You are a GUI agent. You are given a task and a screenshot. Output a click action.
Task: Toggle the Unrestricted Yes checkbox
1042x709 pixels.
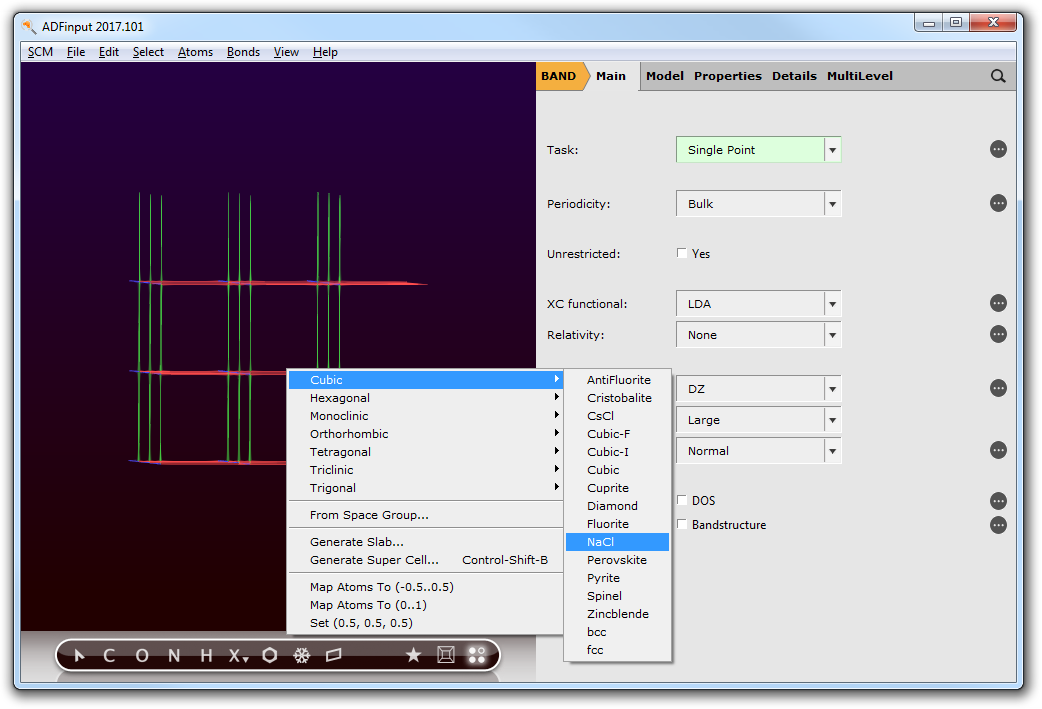click(x=682, y=254)
